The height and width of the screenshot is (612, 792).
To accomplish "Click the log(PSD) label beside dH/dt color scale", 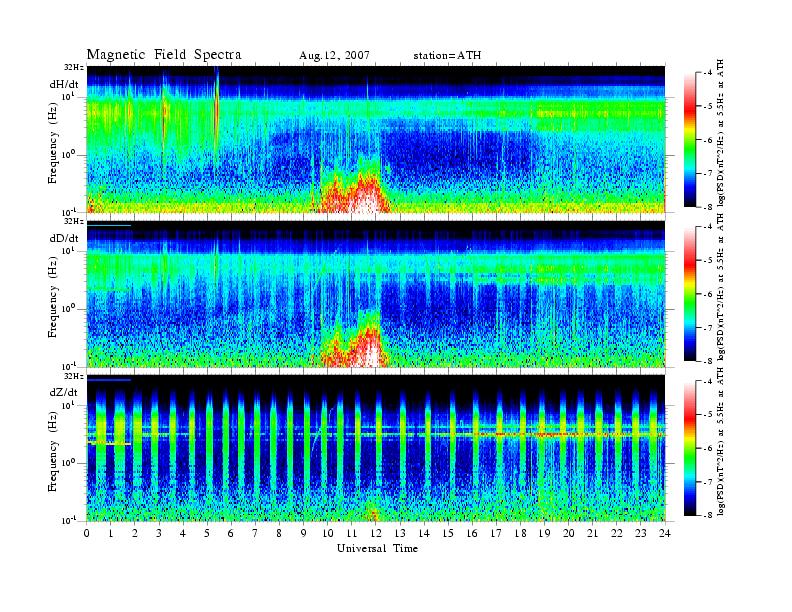I will [721, 133].
